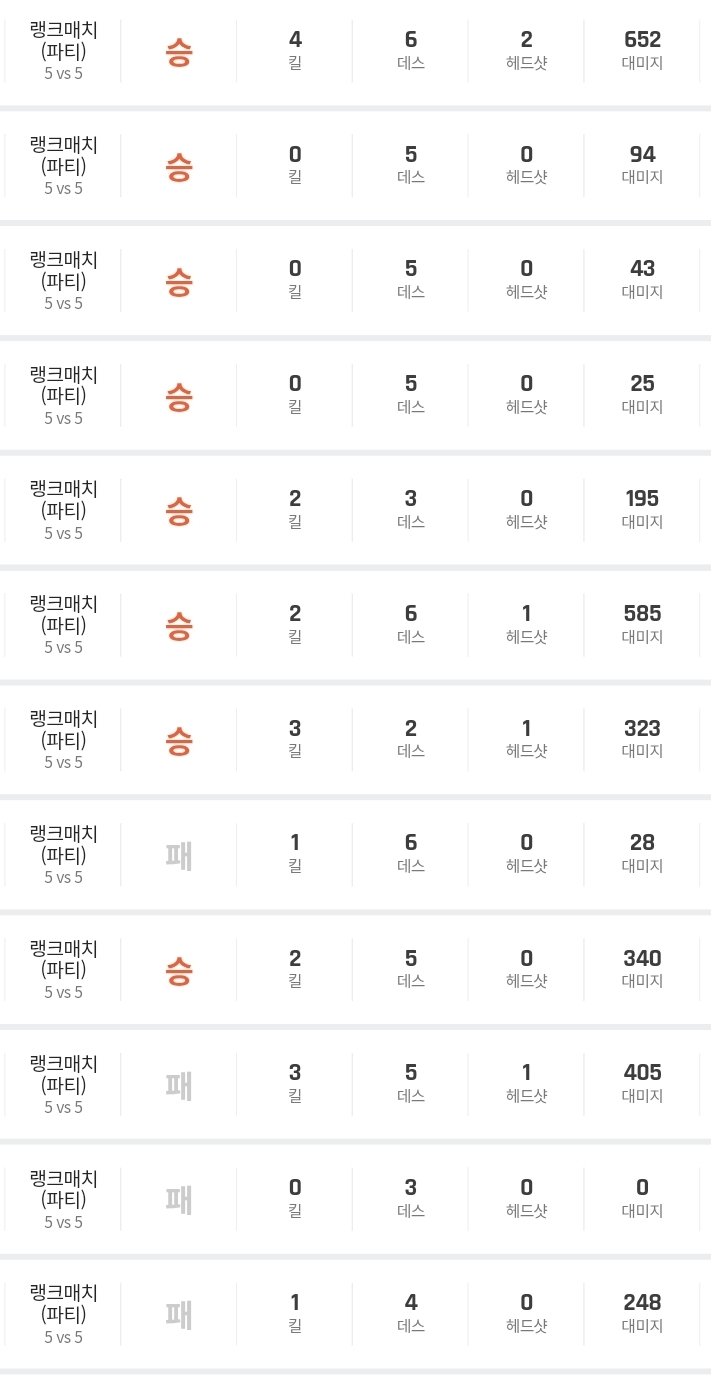The width and height of the screenshot is (711, 1377).
Task: Select the win mark in the 340 damage row
Action: (x=178, y=970)
